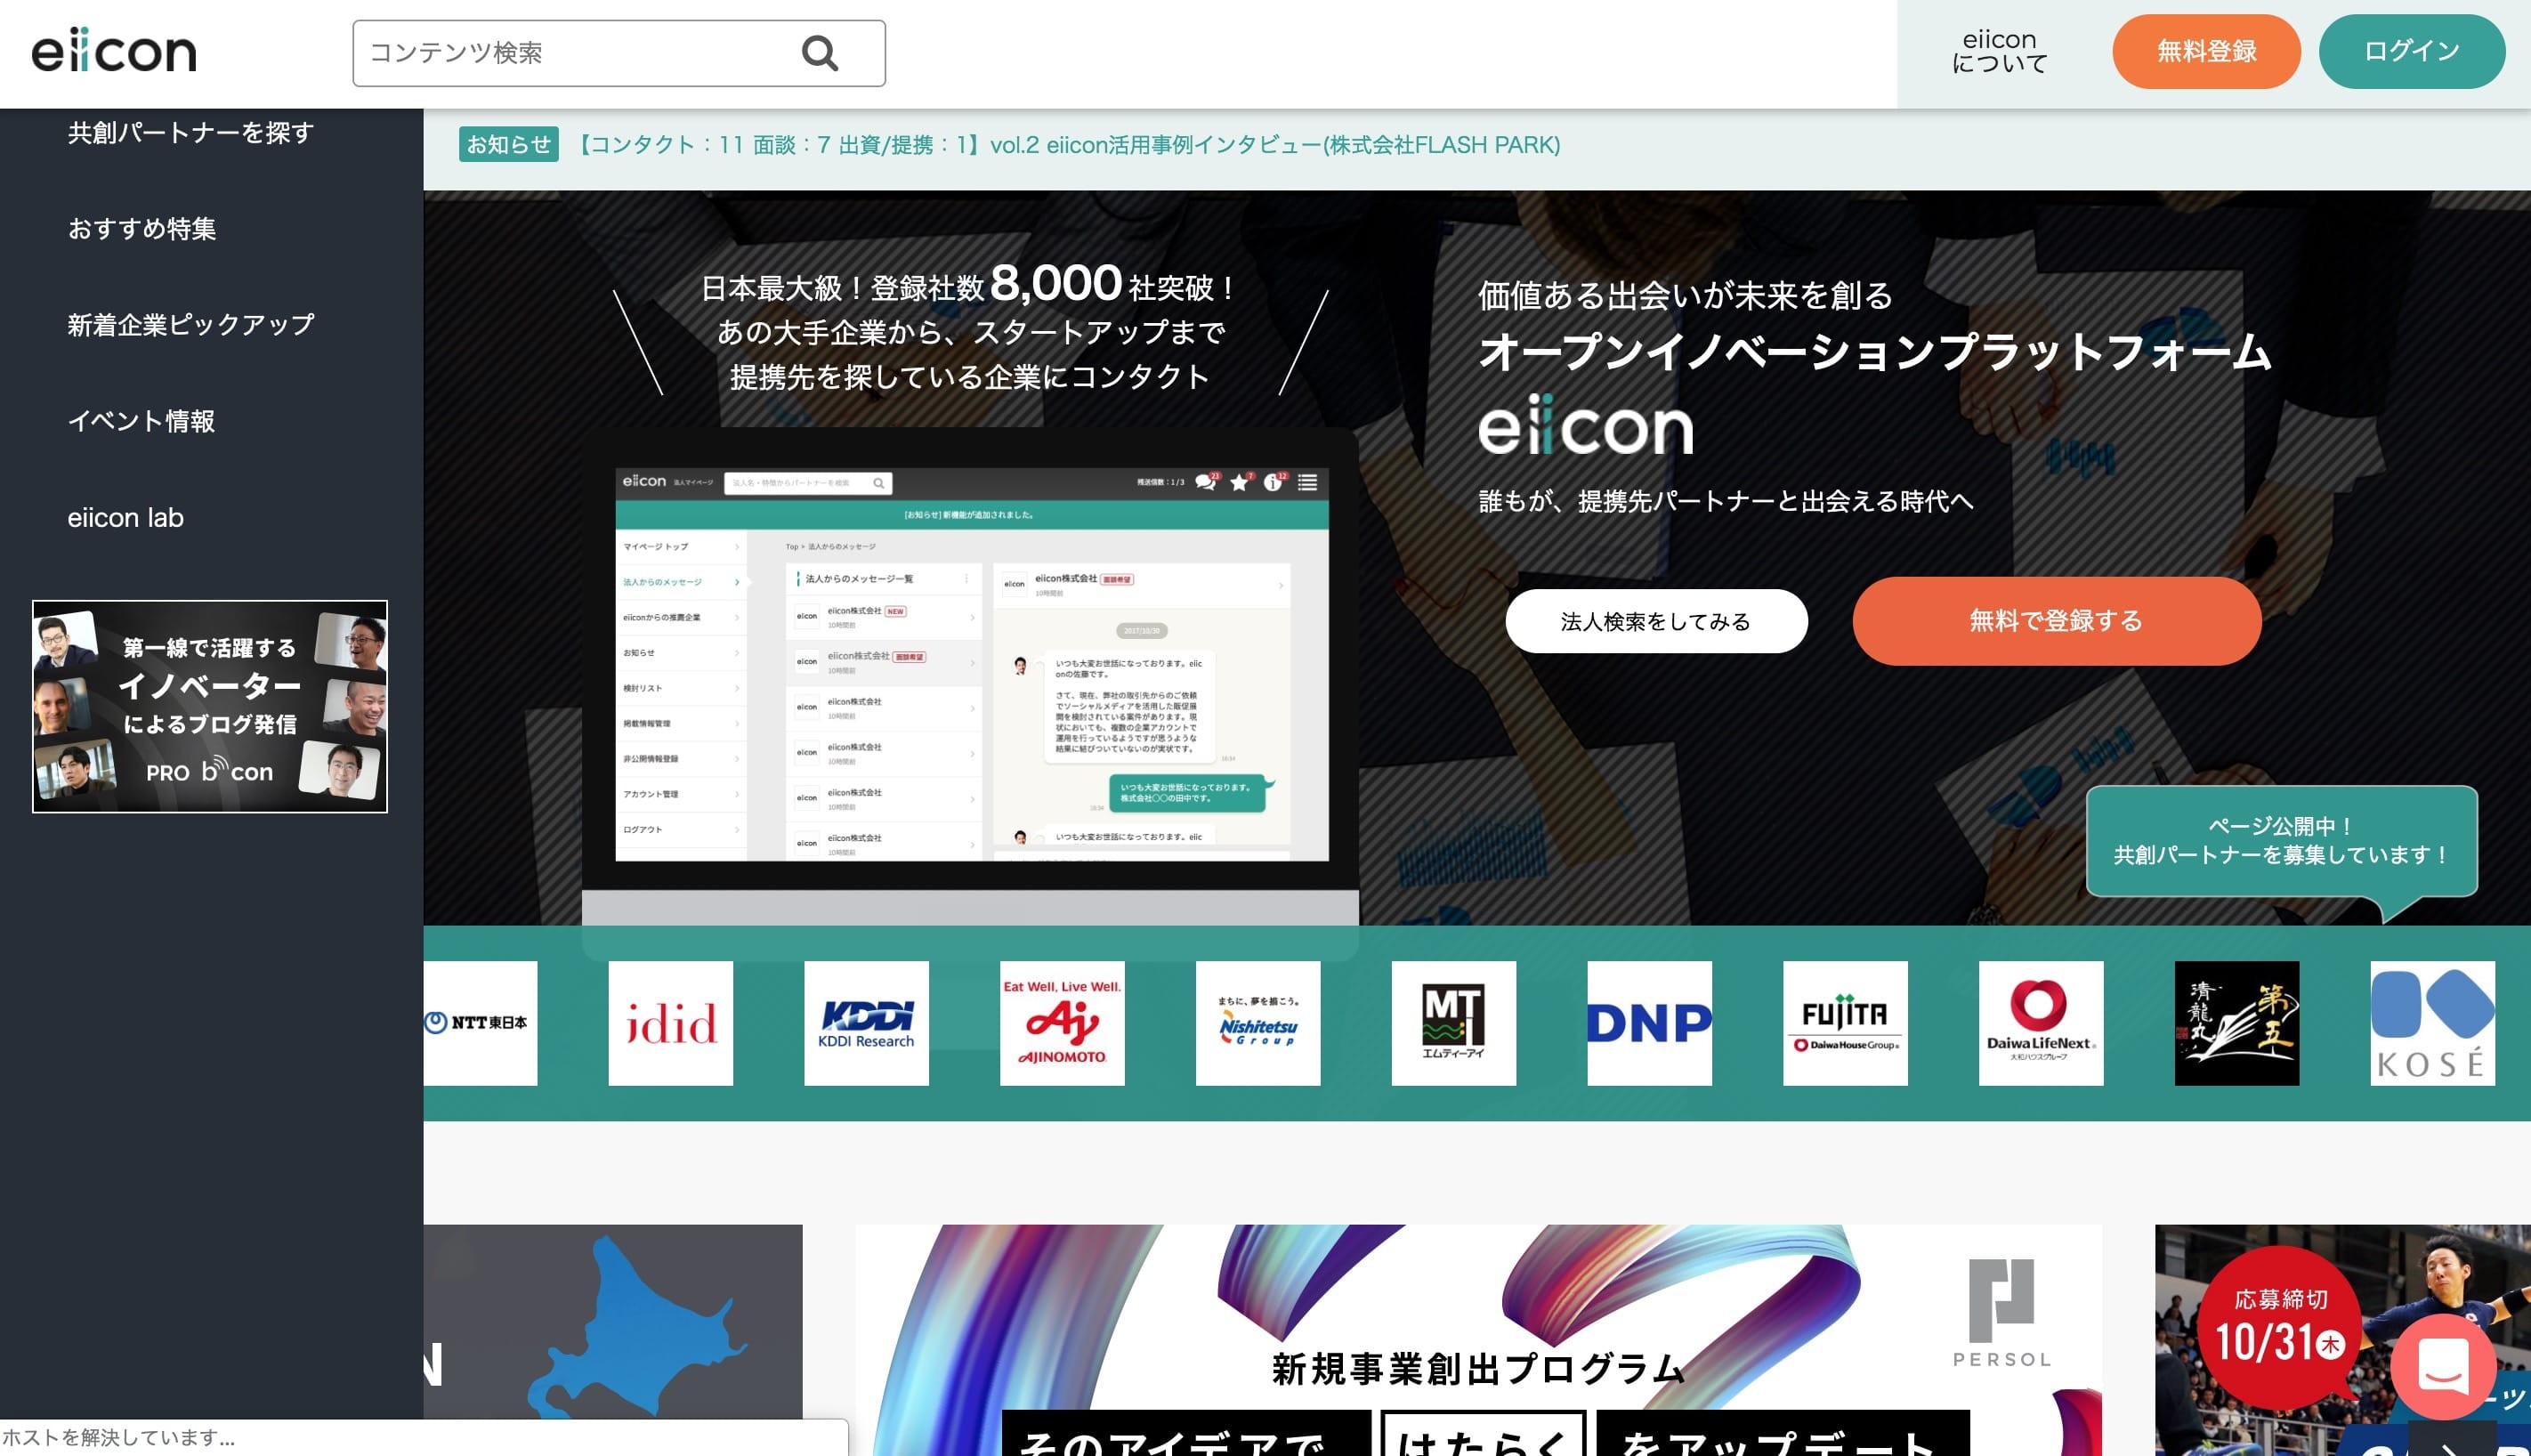The image size is (2531, 1456).
Task: Open the KDDI Research logo tile
Action: pyautogui.click(x=866, y=1023)
